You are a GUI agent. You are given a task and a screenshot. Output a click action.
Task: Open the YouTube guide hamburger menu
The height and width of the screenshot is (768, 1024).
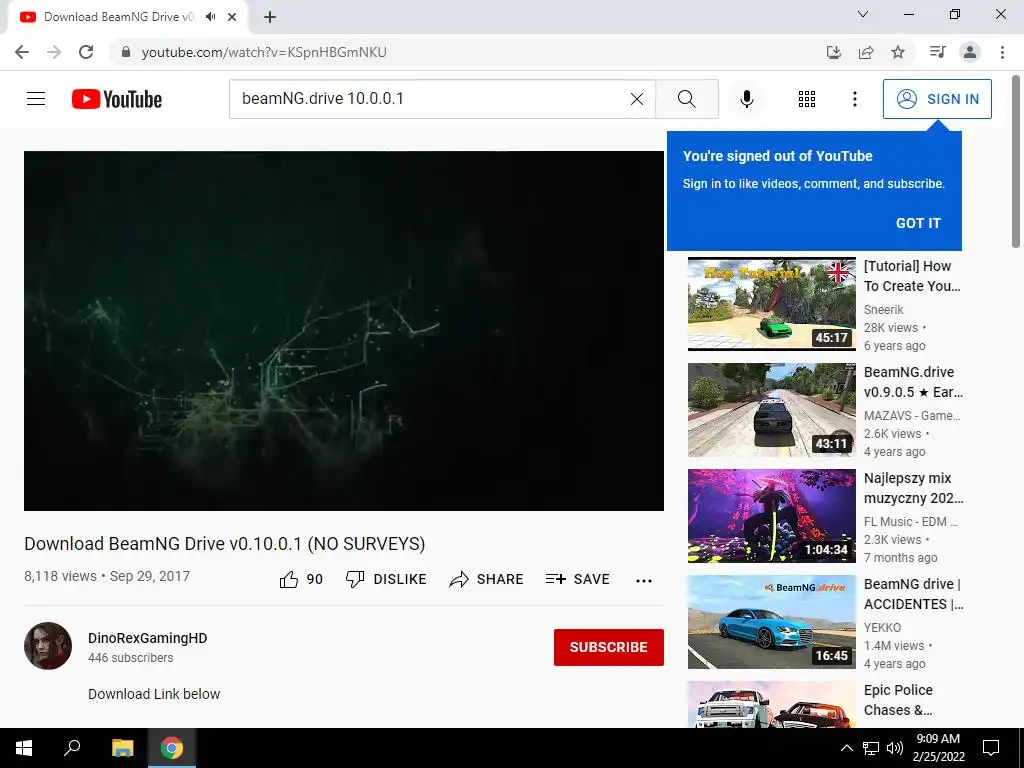point(36,99)
